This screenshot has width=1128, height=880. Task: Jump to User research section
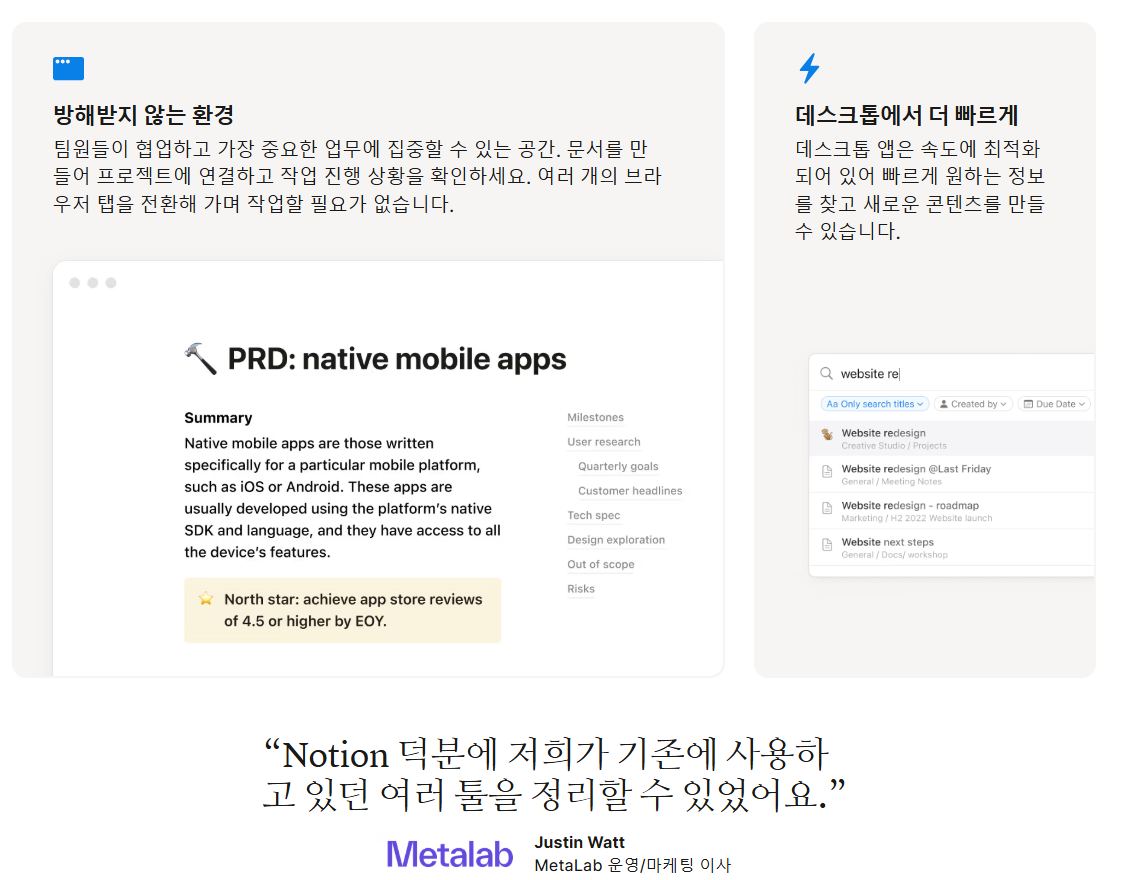click(604, 442)
